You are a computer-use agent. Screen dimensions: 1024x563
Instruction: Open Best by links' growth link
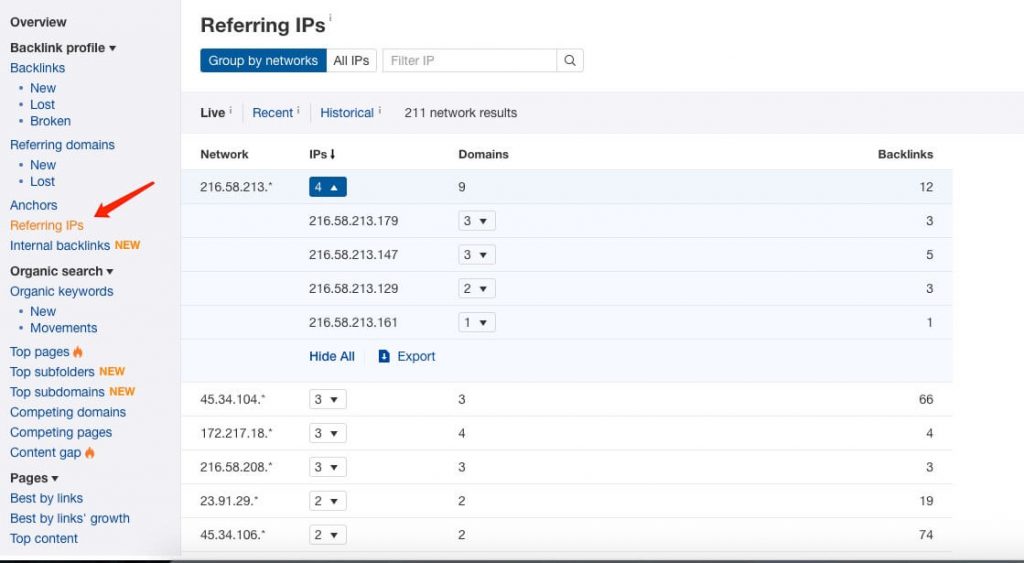tap(70, 519)
